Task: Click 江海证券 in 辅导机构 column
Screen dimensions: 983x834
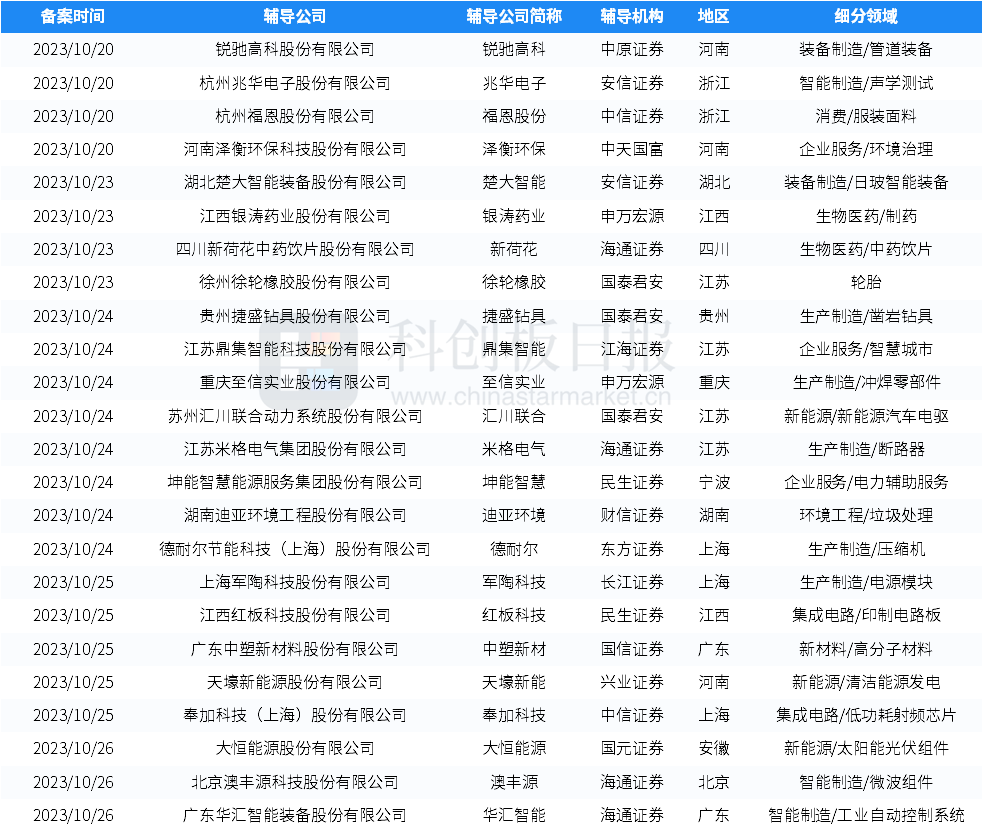Action: [x=632, y=349]
